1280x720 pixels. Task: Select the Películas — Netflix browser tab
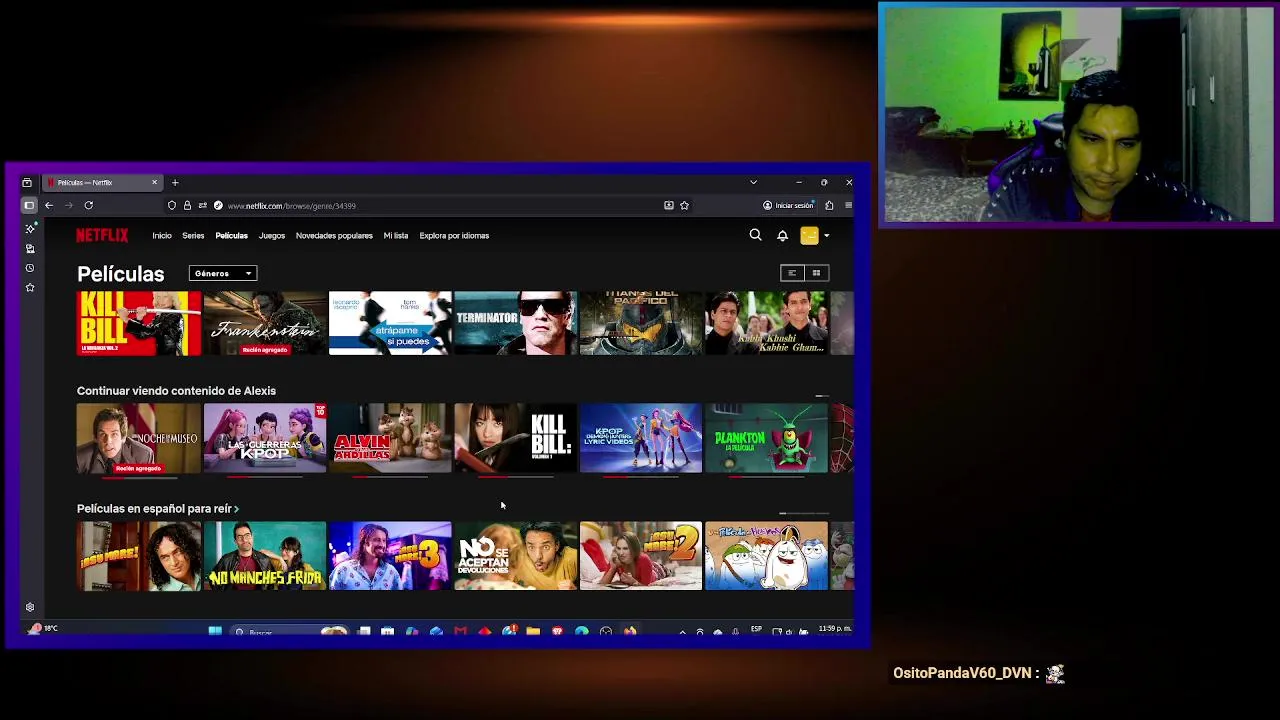pyautogui.click(x=102, y=183)
